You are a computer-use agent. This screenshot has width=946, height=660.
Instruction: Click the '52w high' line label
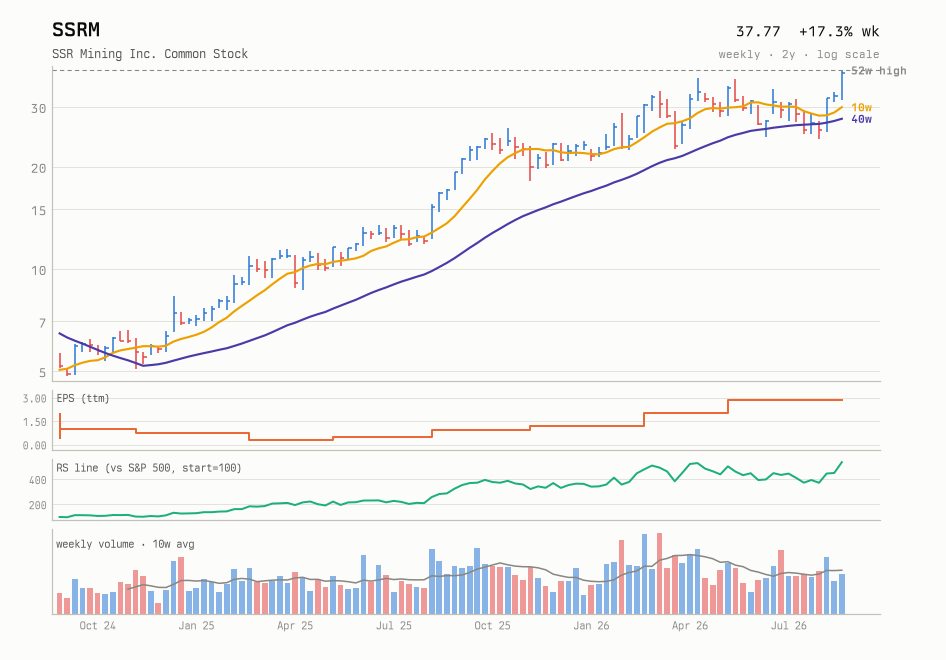coord(878,71)
